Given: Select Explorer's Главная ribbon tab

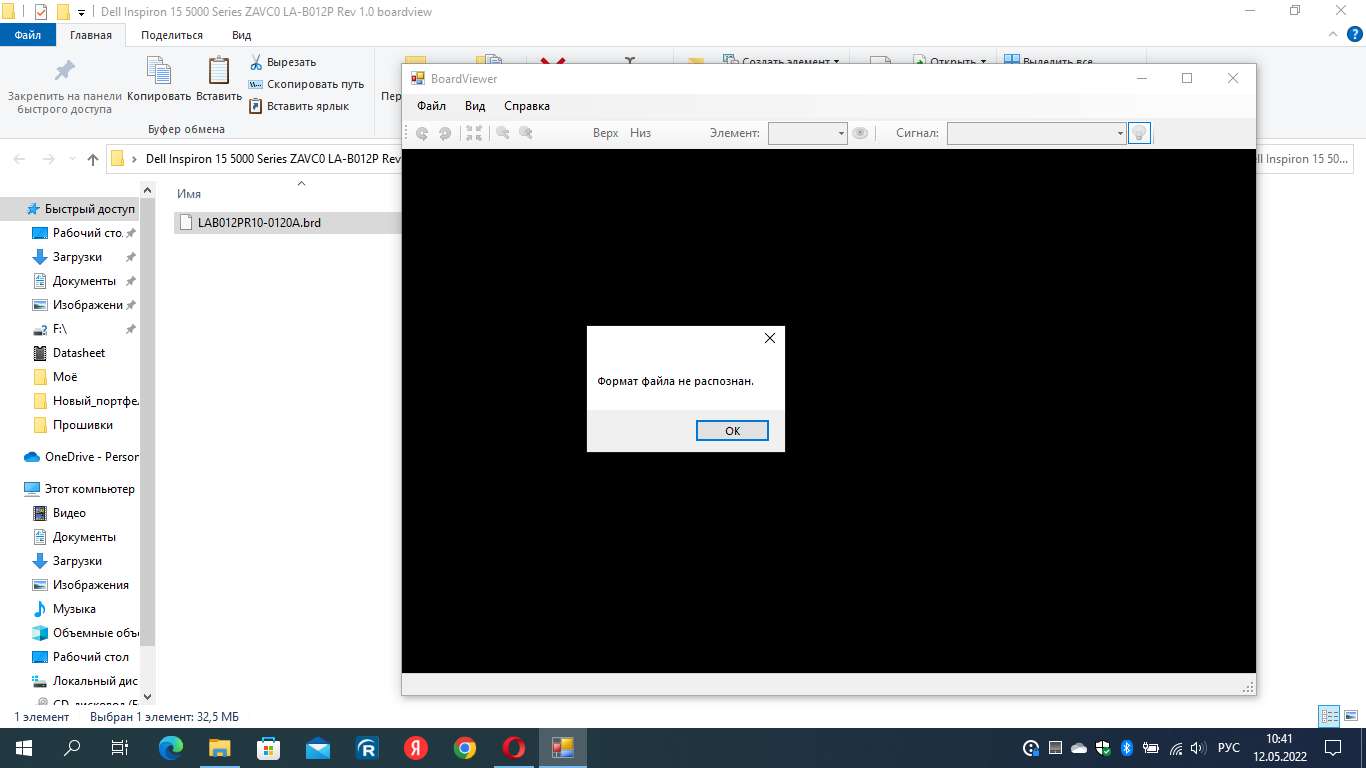Looking at the screenshot, I should click(91, 35).
